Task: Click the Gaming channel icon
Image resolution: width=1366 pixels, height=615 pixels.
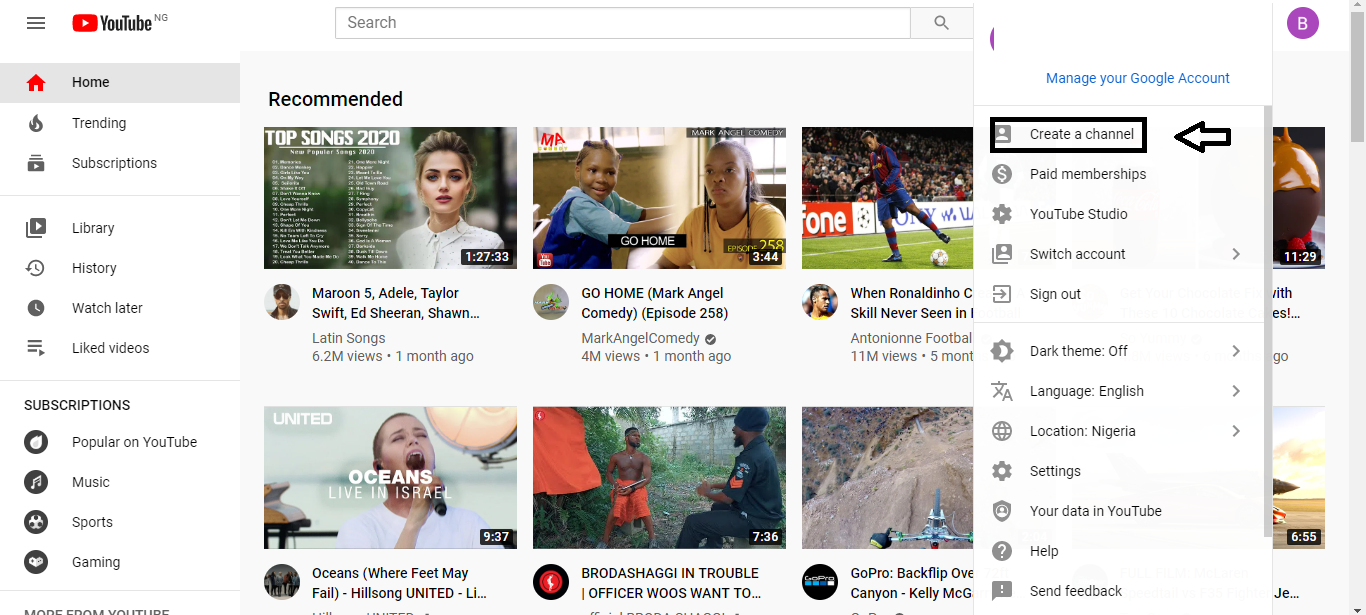Action: coord(36,562)
